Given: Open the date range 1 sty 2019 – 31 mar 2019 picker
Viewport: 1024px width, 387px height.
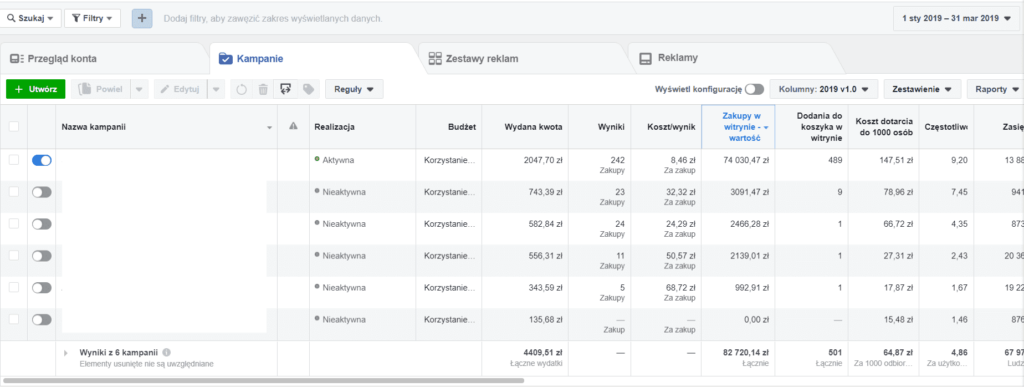Looking at the screenshot, I should (955, 19).
